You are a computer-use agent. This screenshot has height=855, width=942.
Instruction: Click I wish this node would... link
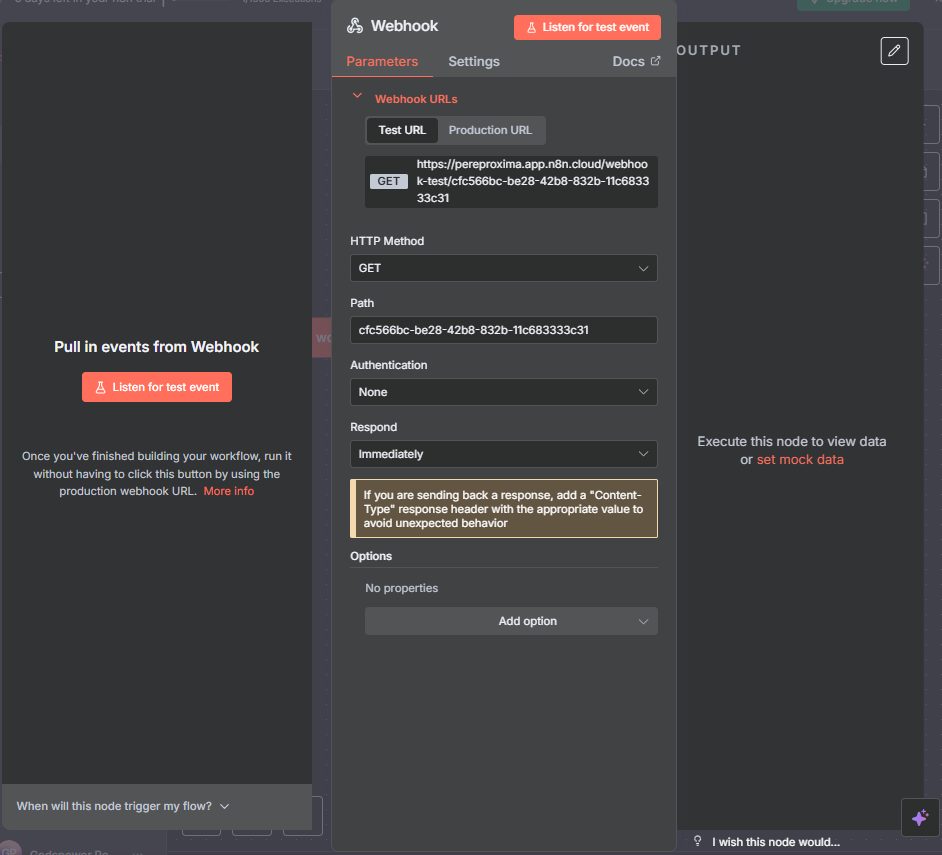click(x=776, y=842)
